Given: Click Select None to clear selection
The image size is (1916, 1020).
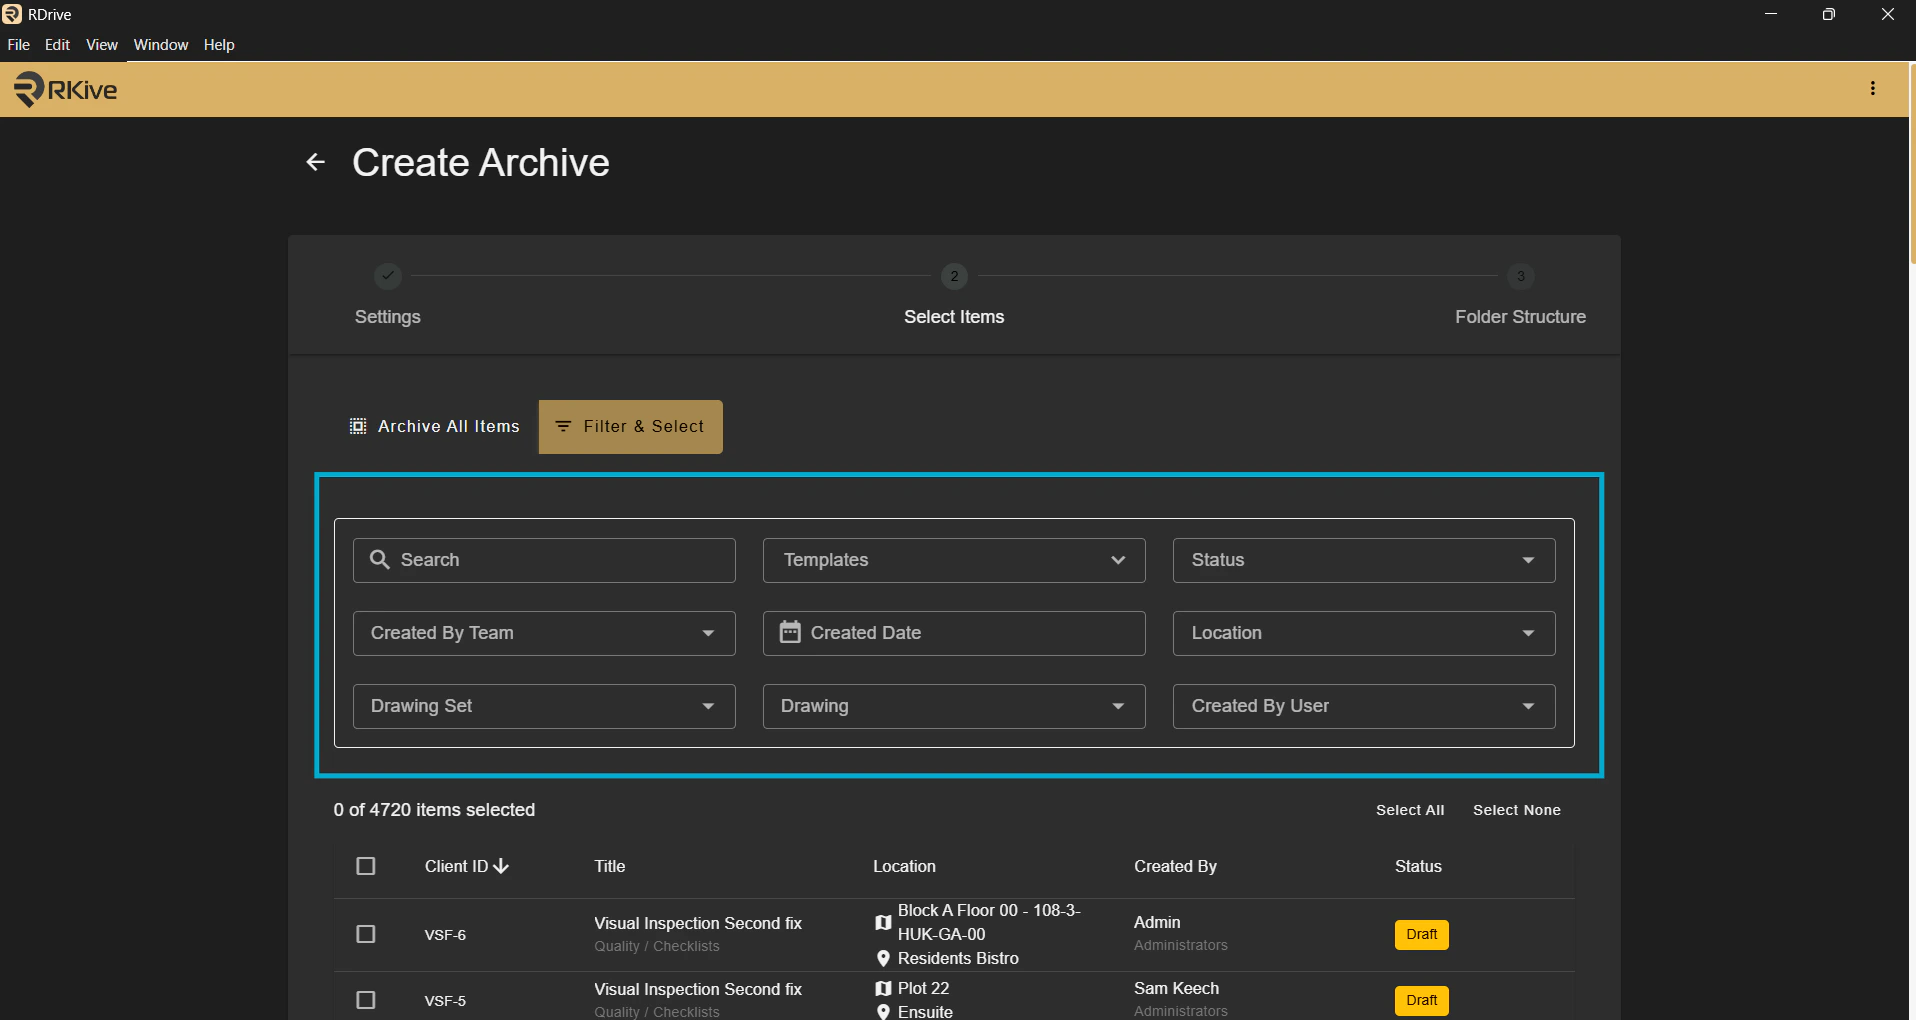Looking at the screenshot, I should click(1516, 810).
